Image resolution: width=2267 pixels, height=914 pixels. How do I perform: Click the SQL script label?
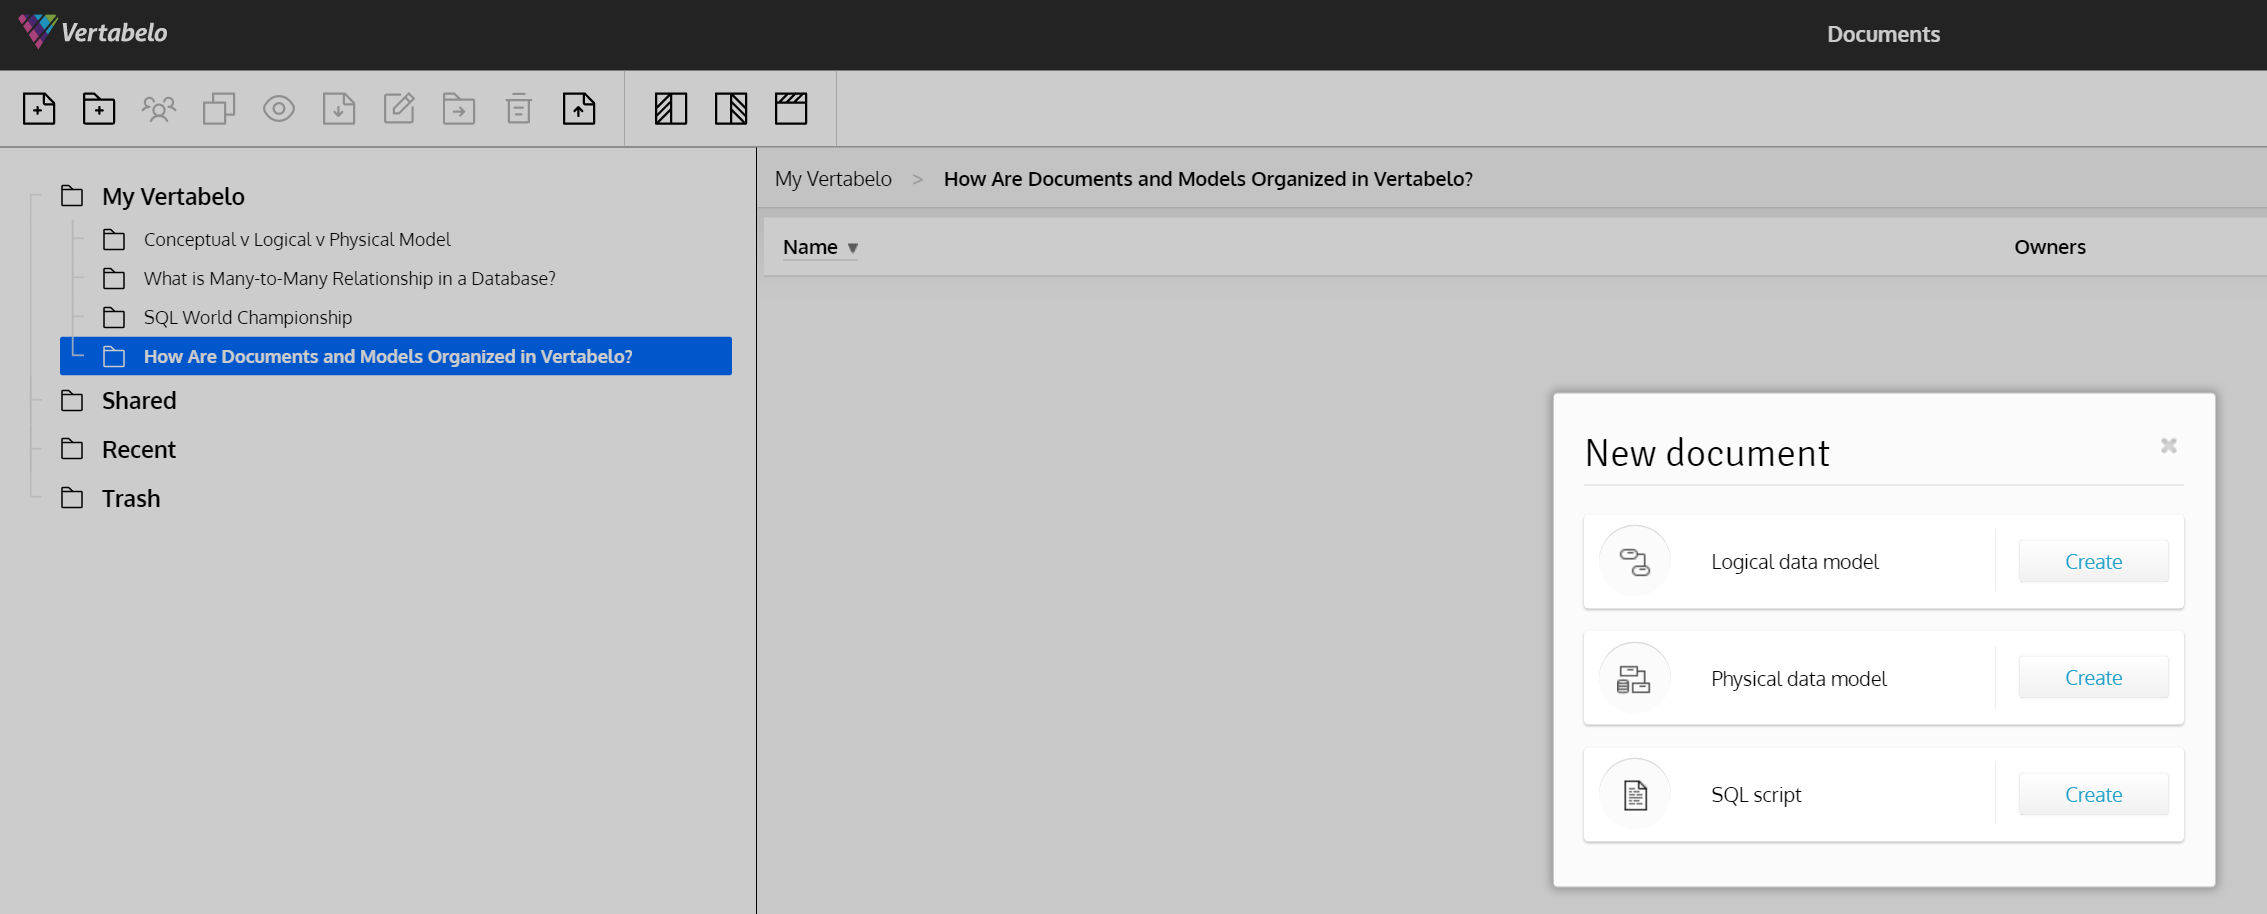(x=1756, y=795)
